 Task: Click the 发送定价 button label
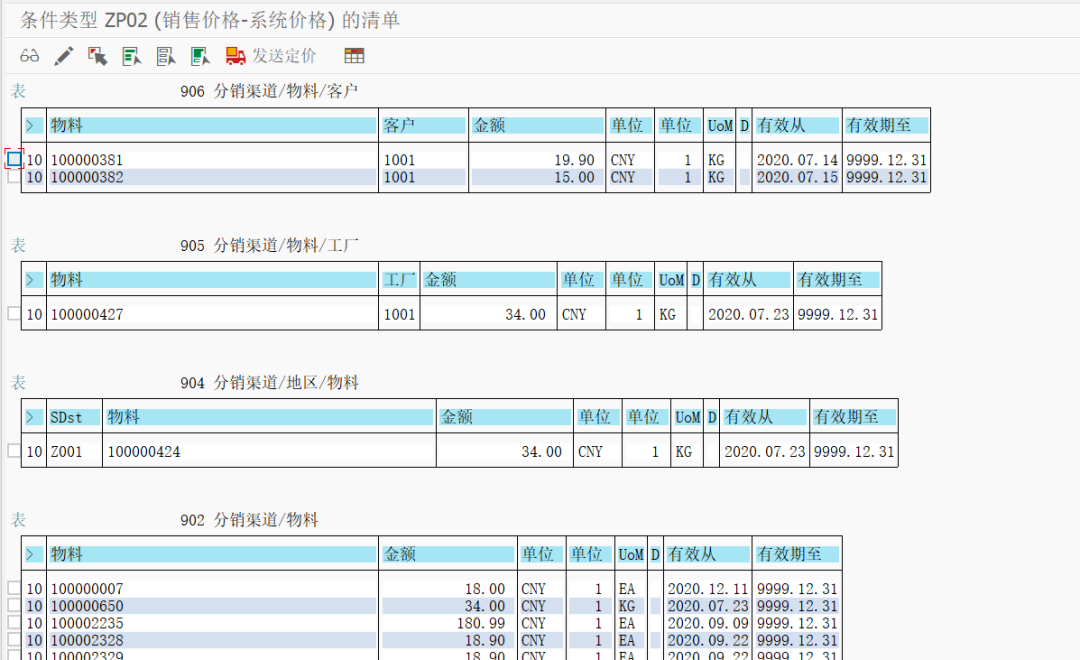click(284, 56)
